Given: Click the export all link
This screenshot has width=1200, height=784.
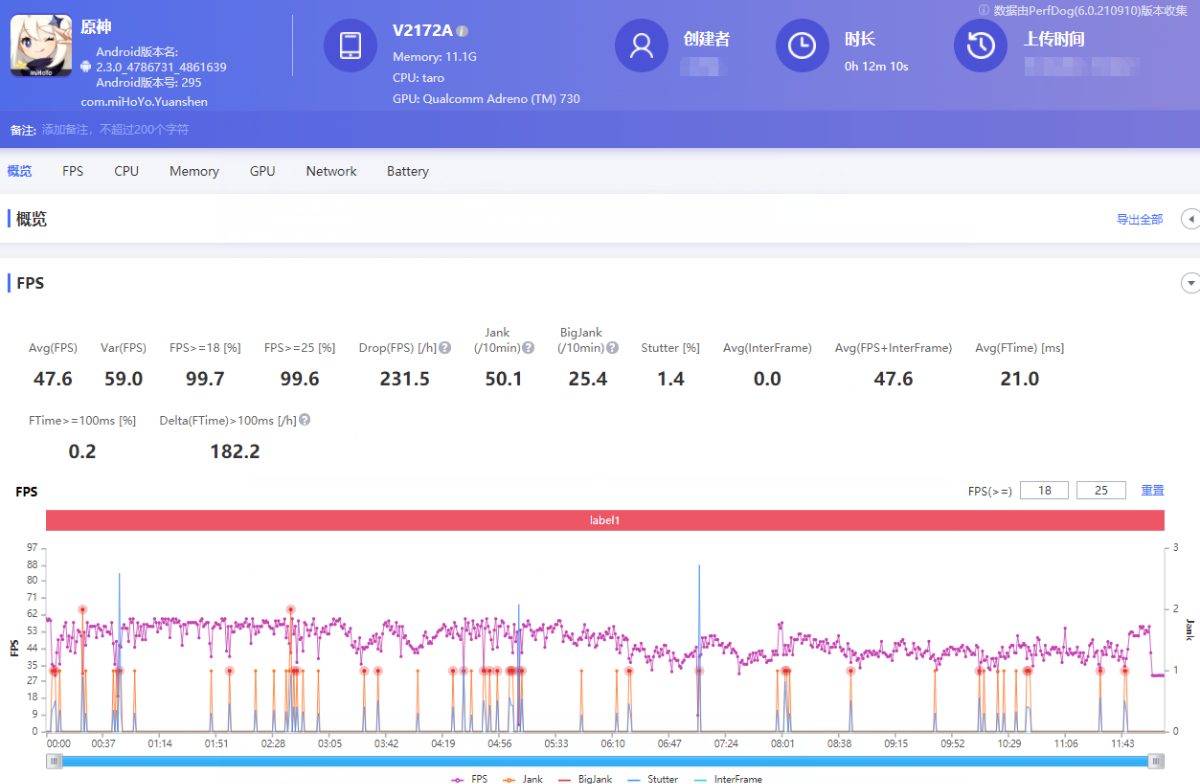Looking at the screenshot, I should (x=1139, y=219).
